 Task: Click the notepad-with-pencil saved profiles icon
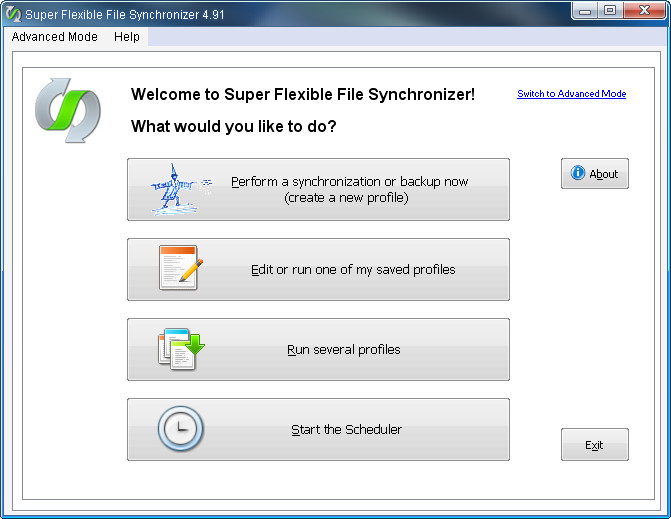pyautogui.click(x=180, y=268)
